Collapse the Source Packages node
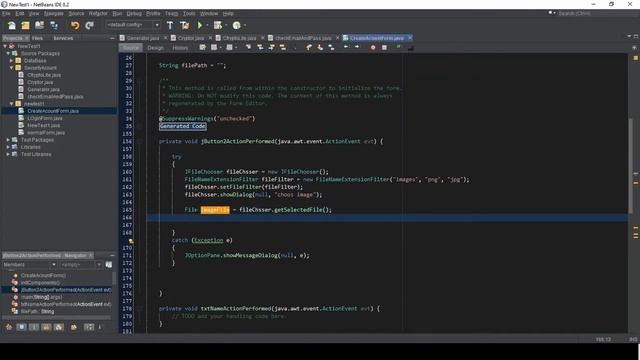Viewport: 640px width, 360px height. point(8,53)
